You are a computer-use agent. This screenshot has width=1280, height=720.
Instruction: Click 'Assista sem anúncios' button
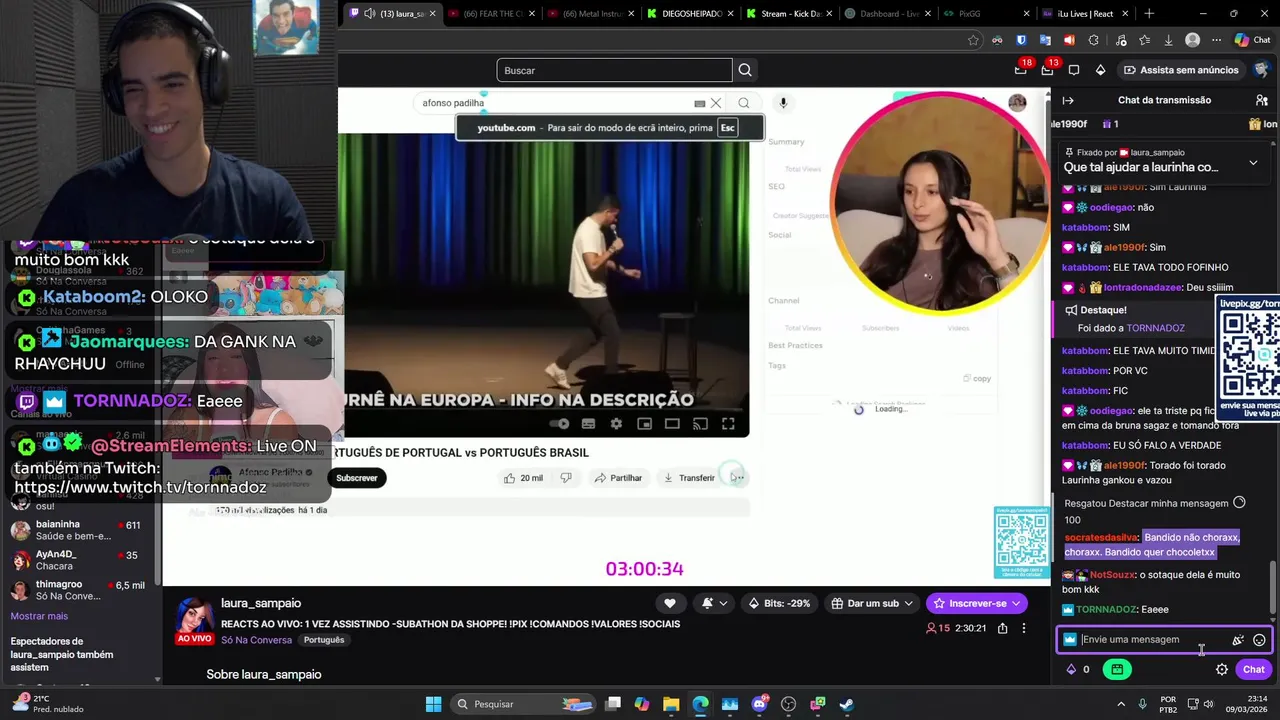tap(1181, 70)
